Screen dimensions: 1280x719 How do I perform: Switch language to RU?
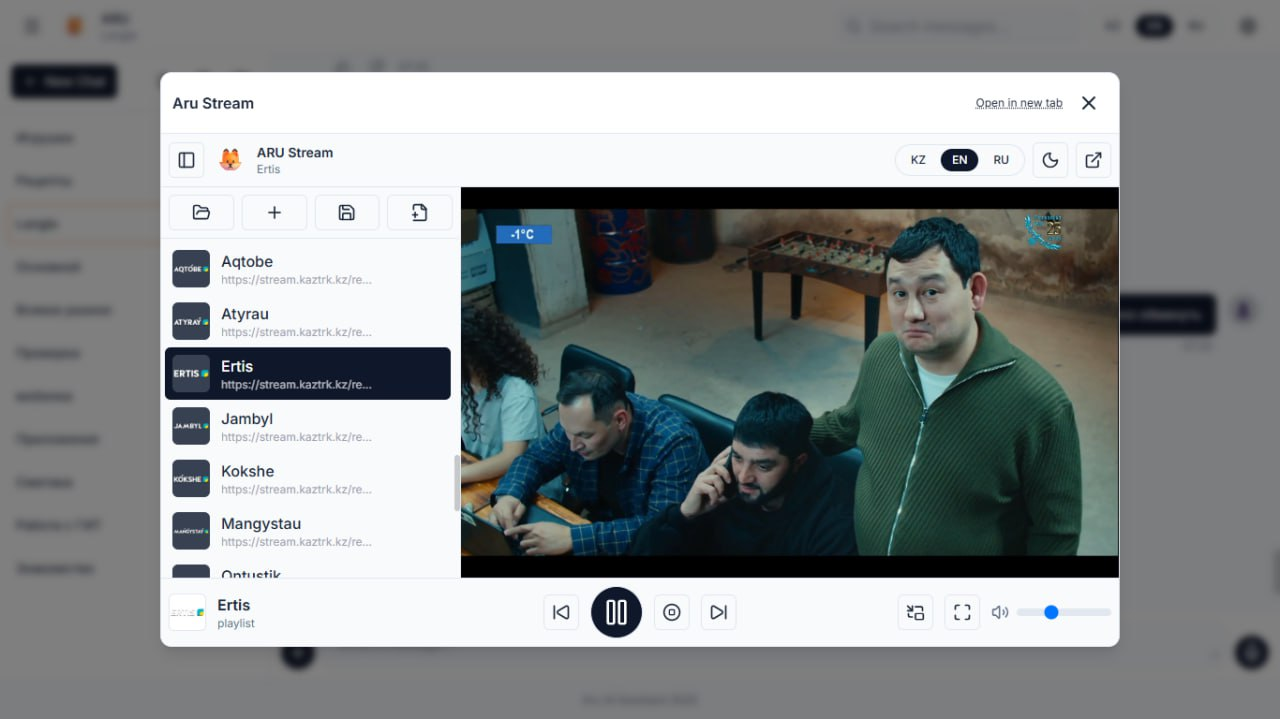click(x=1001, y=160)
